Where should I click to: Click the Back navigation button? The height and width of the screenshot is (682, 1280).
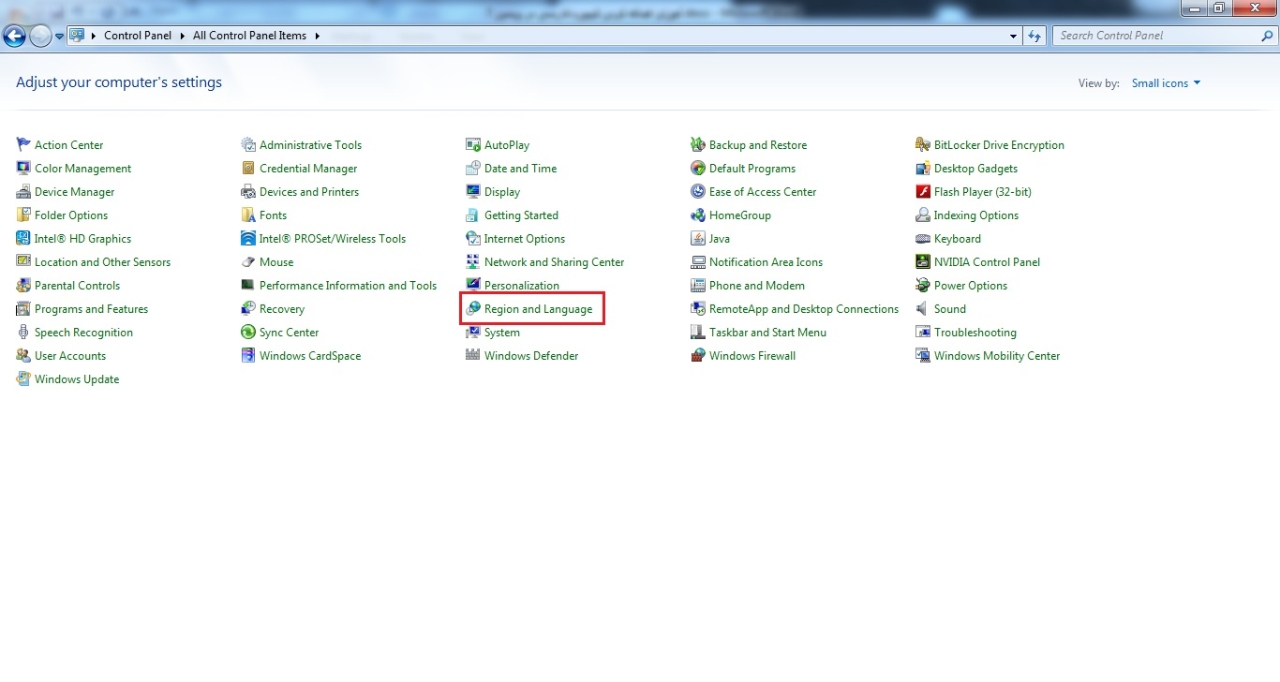(14, 37)
